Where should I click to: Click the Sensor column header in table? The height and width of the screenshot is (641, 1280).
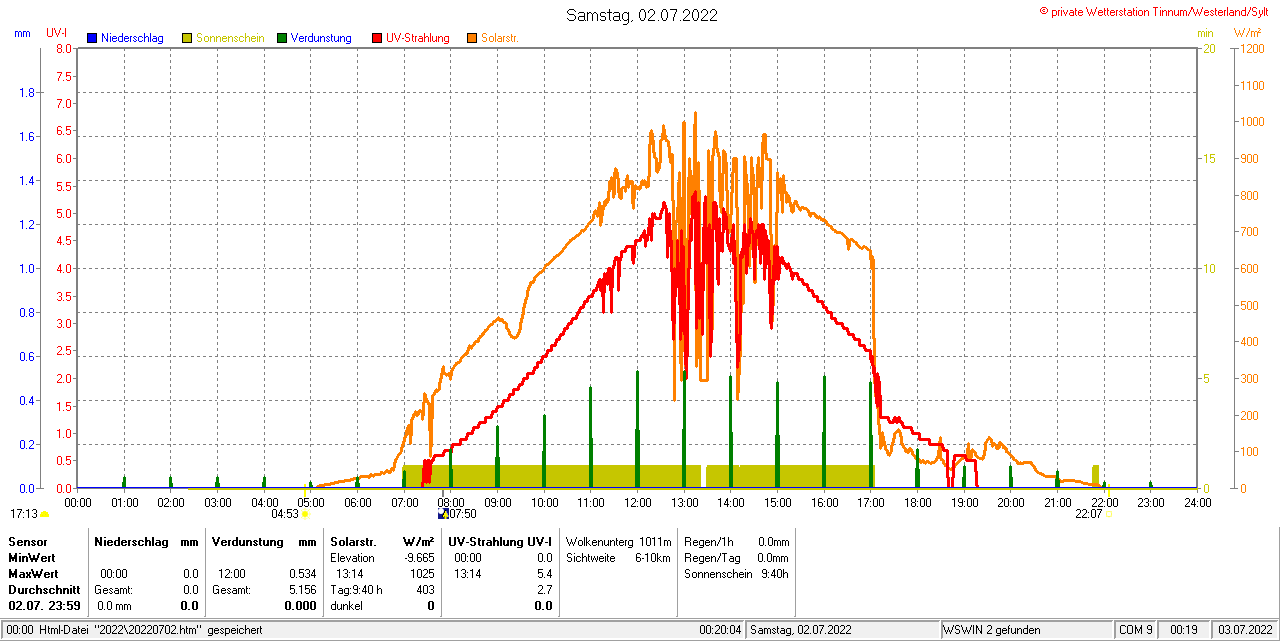click(x=27, y=541)
